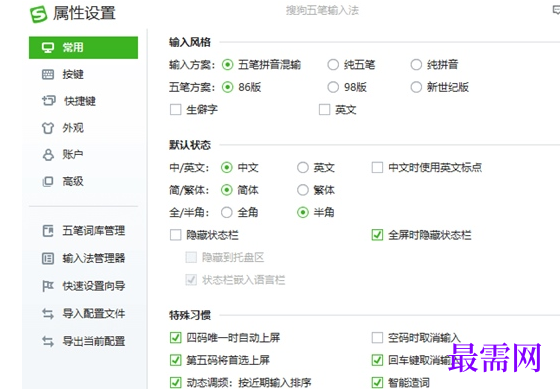Click the shirt icon beside 外观
Image resolution: width=560 pixels, height=389 pixels.
pos(48,128)
